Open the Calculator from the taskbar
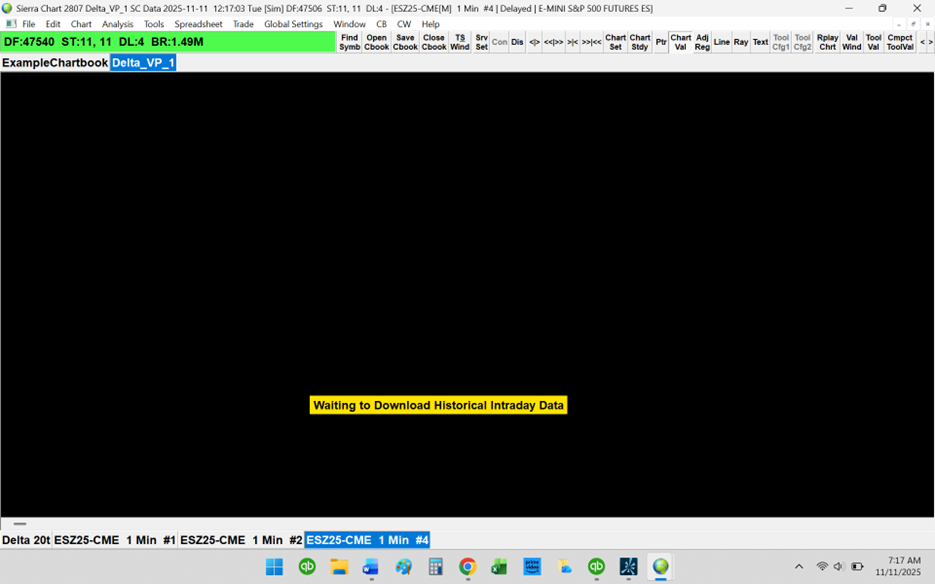This screenshot has height=584, width=935. tap(435, 566)
